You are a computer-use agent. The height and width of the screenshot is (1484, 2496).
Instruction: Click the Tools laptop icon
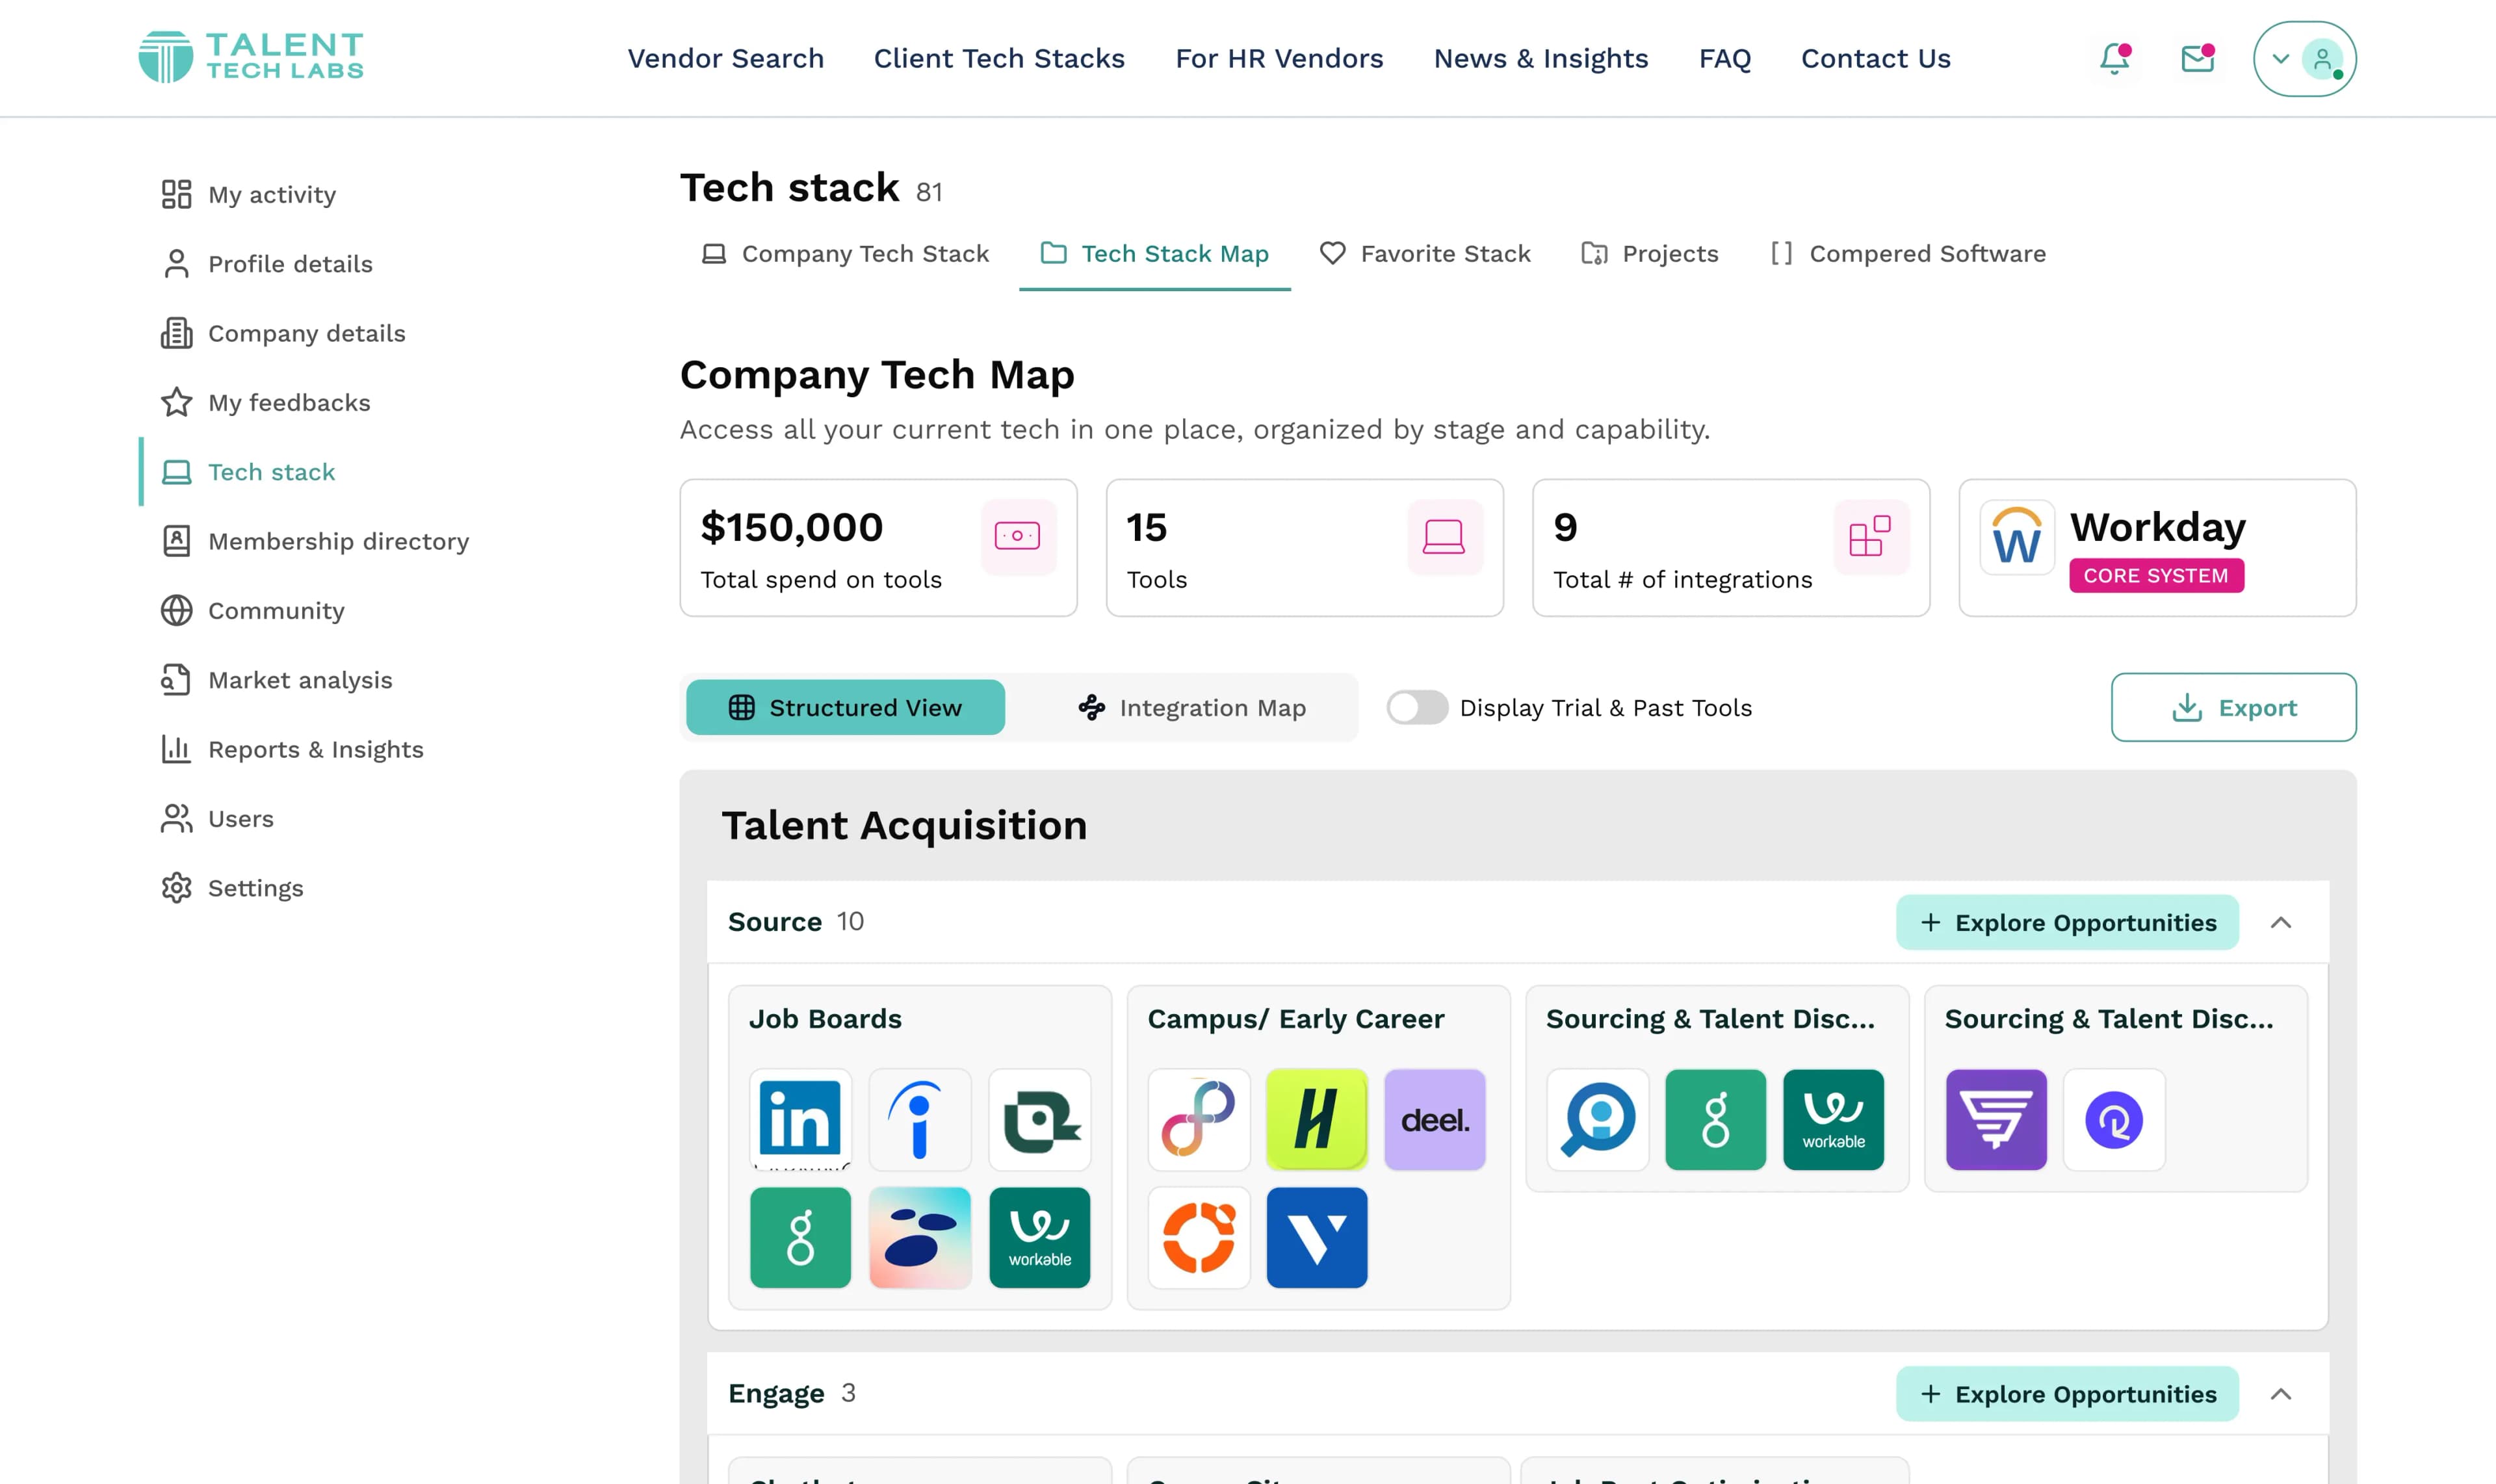1444,537
